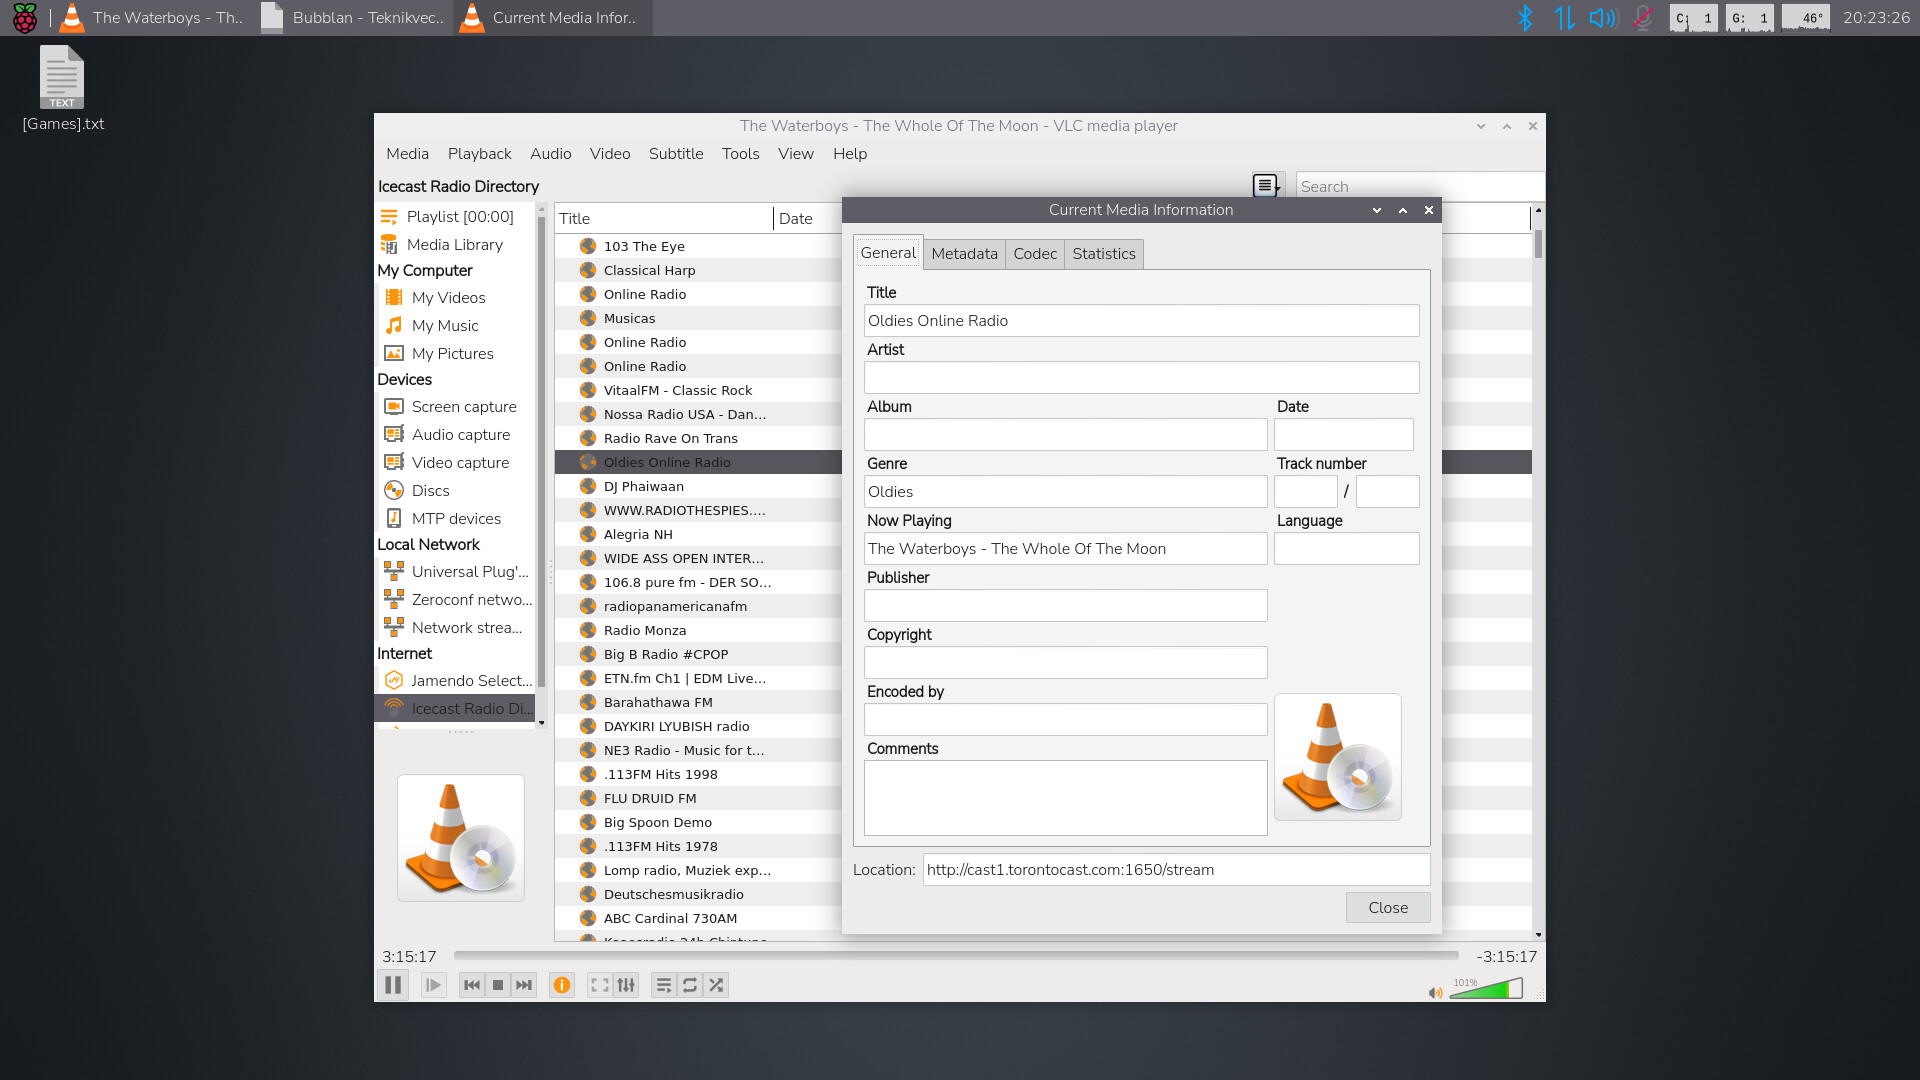Open the Audio menu
1920x1080 pixels.
(x=551, y=154)
